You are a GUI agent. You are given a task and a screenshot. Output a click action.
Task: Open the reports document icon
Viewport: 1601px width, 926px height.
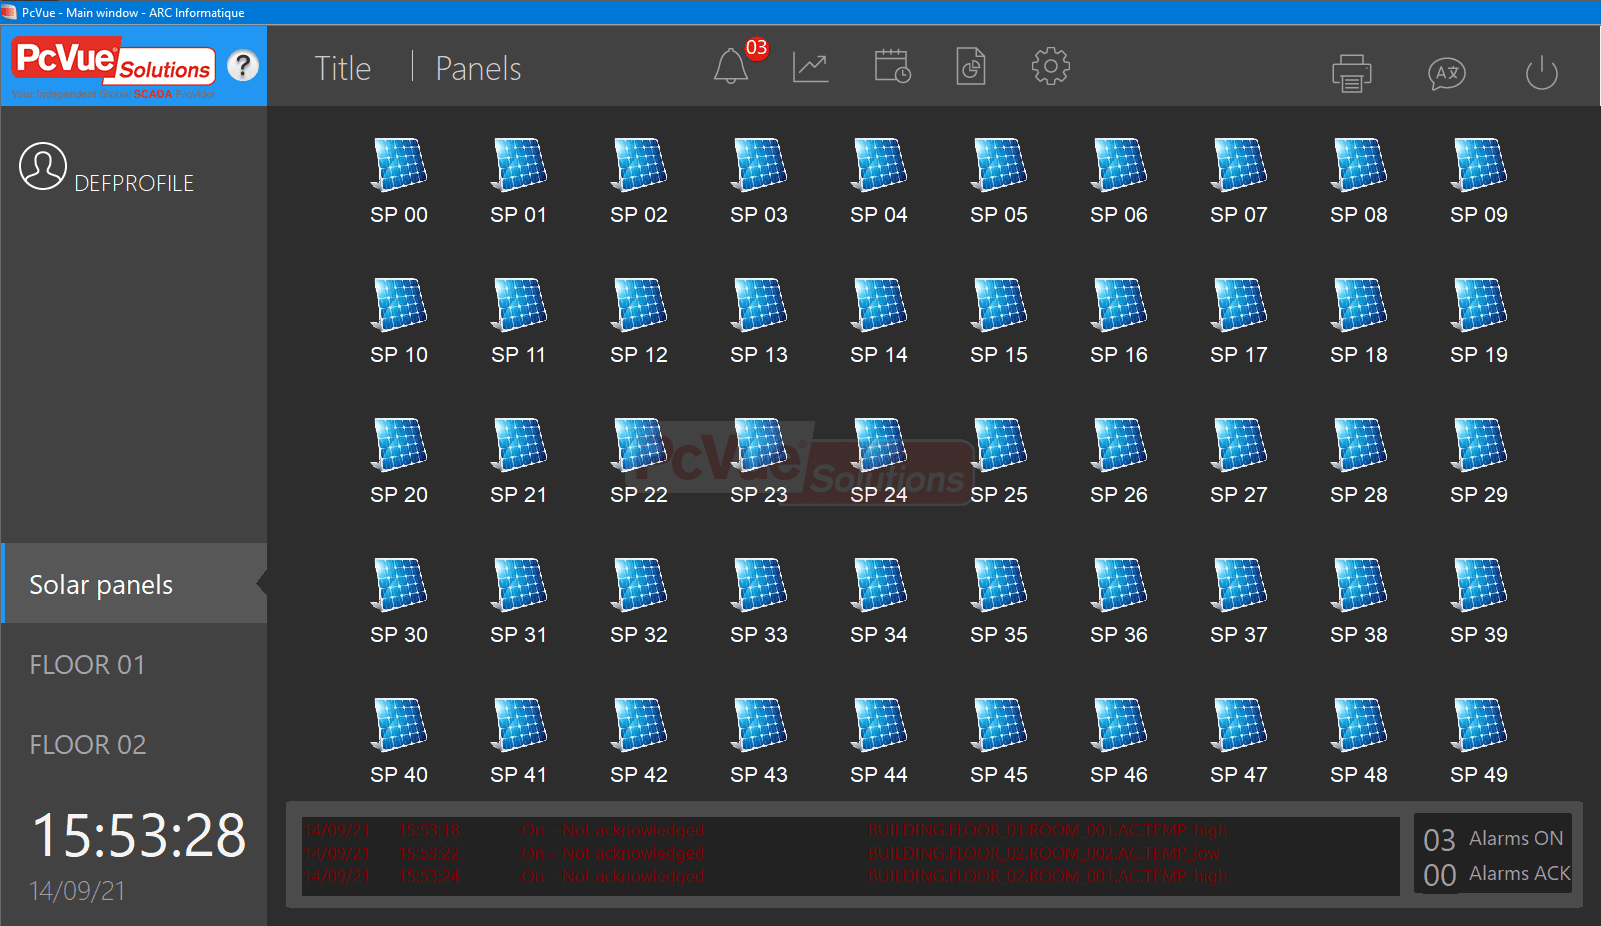[x=971, y=67]
